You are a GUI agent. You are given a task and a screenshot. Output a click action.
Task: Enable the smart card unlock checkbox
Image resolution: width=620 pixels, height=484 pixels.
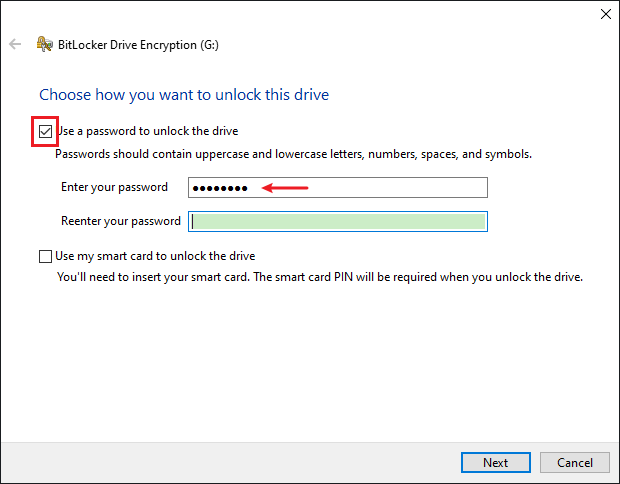45,256
